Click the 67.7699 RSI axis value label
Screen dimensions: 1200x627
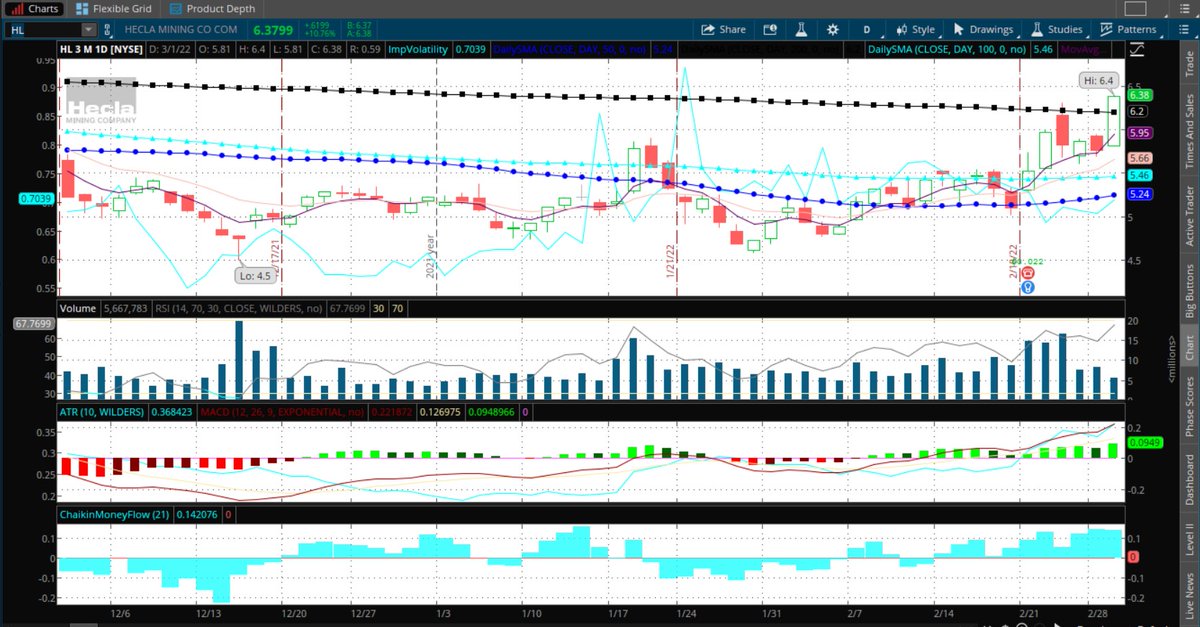point(34,324)
